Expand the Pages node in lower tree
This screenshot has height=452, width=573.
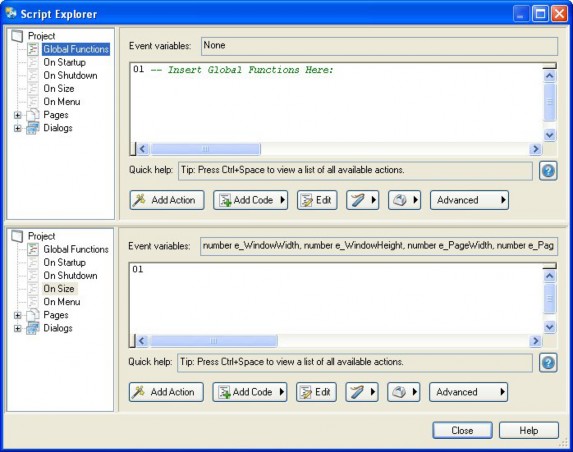click(x=18, y=315)
